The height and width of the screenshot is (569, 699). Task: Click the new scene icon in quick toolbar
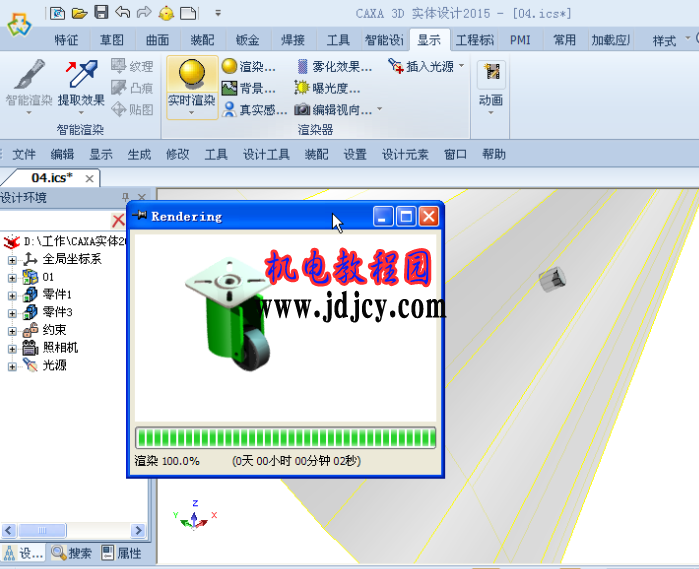point(58,13)
